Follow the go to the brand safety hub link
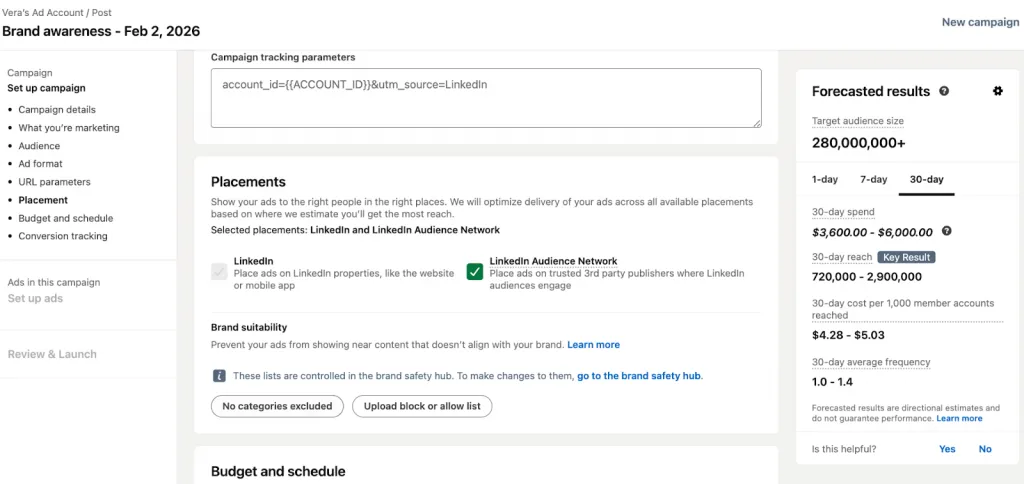 [x=639, y=376]
